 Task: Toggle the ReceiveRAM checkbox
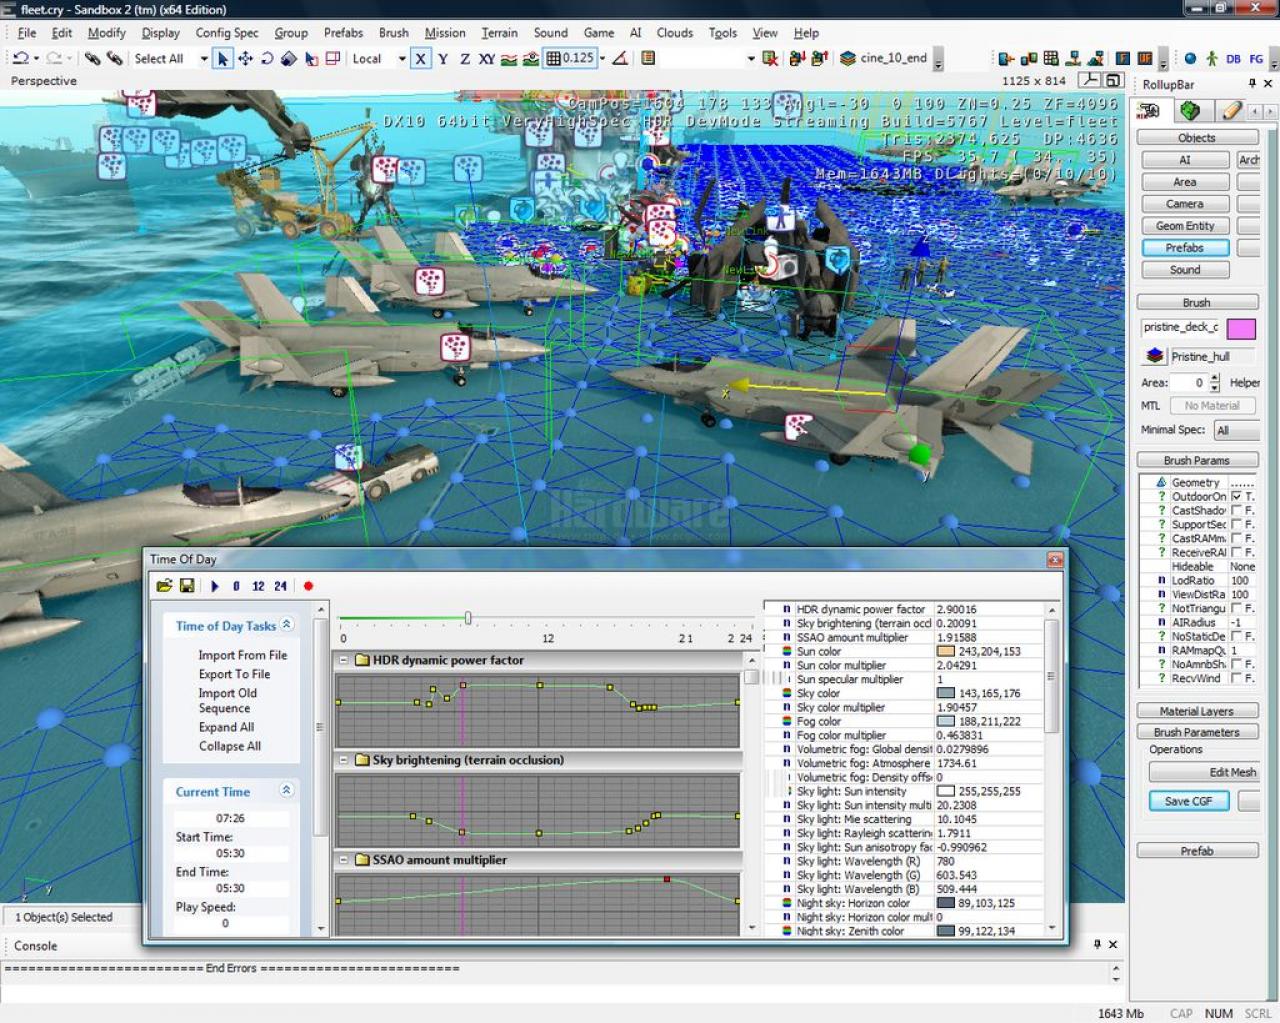pyautogui.click(x=1237, y=552)
